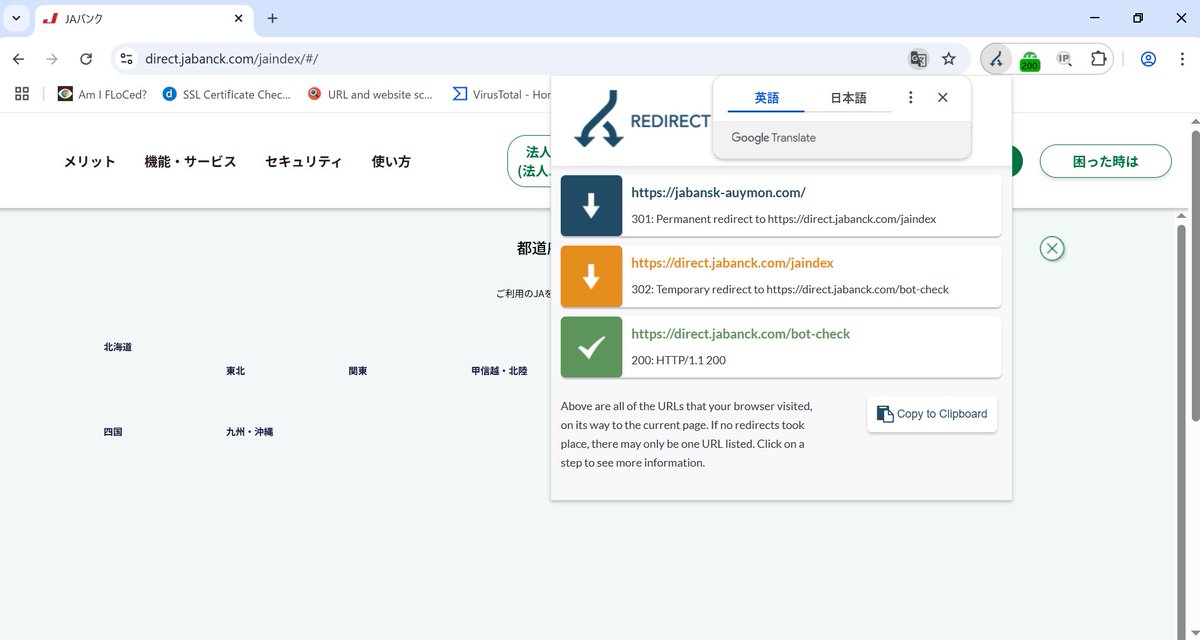Open URL and website scanner bookmark
The height and width of the screenshot is (640, 1200).
coord(370,94)
